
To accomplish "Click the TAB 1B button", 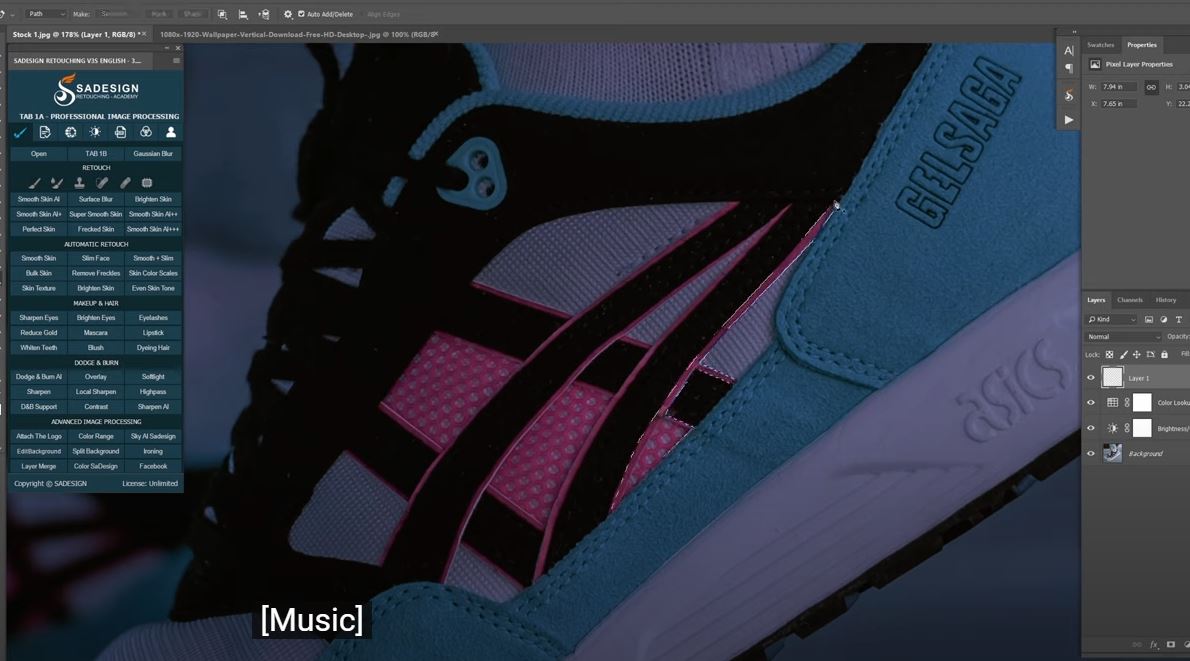I will [96, 154].
